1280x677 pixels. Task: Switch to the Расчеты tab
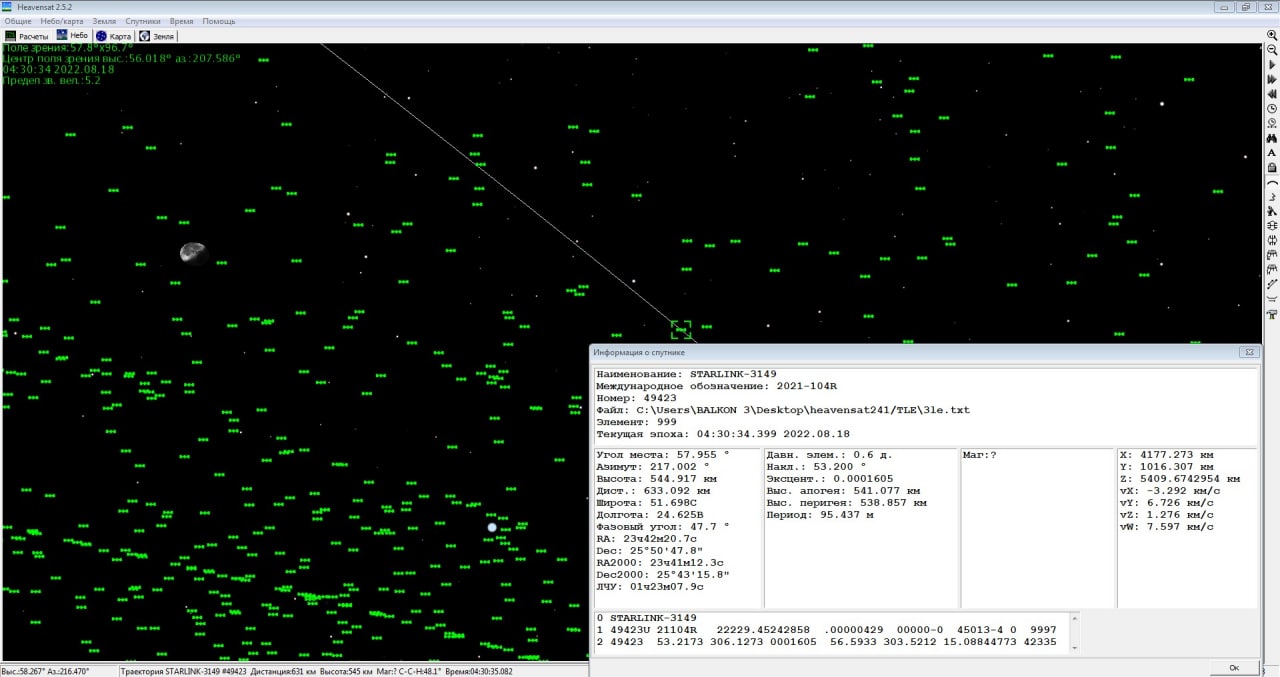point(27,36)
